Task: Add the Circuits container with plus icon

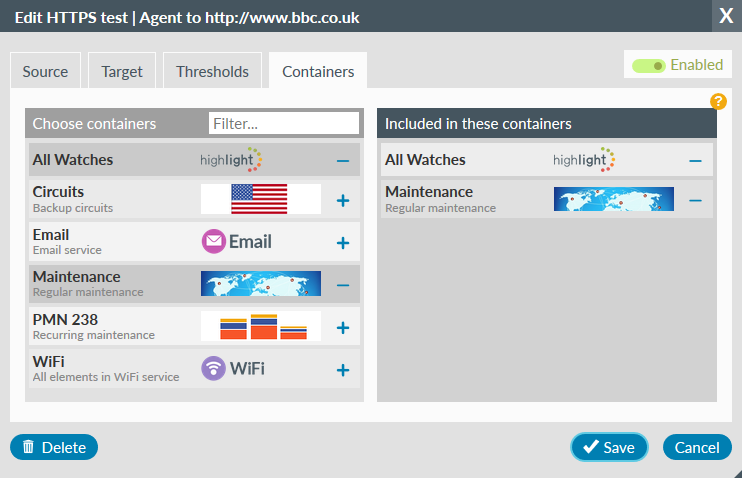Action: [x=342, y=200]
